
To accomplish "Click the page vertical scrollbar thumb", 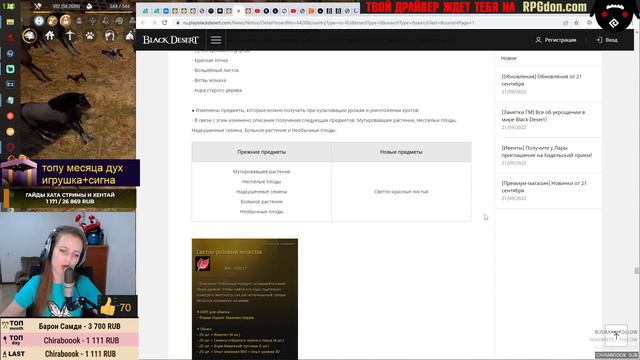I will (x=636, y=271).
